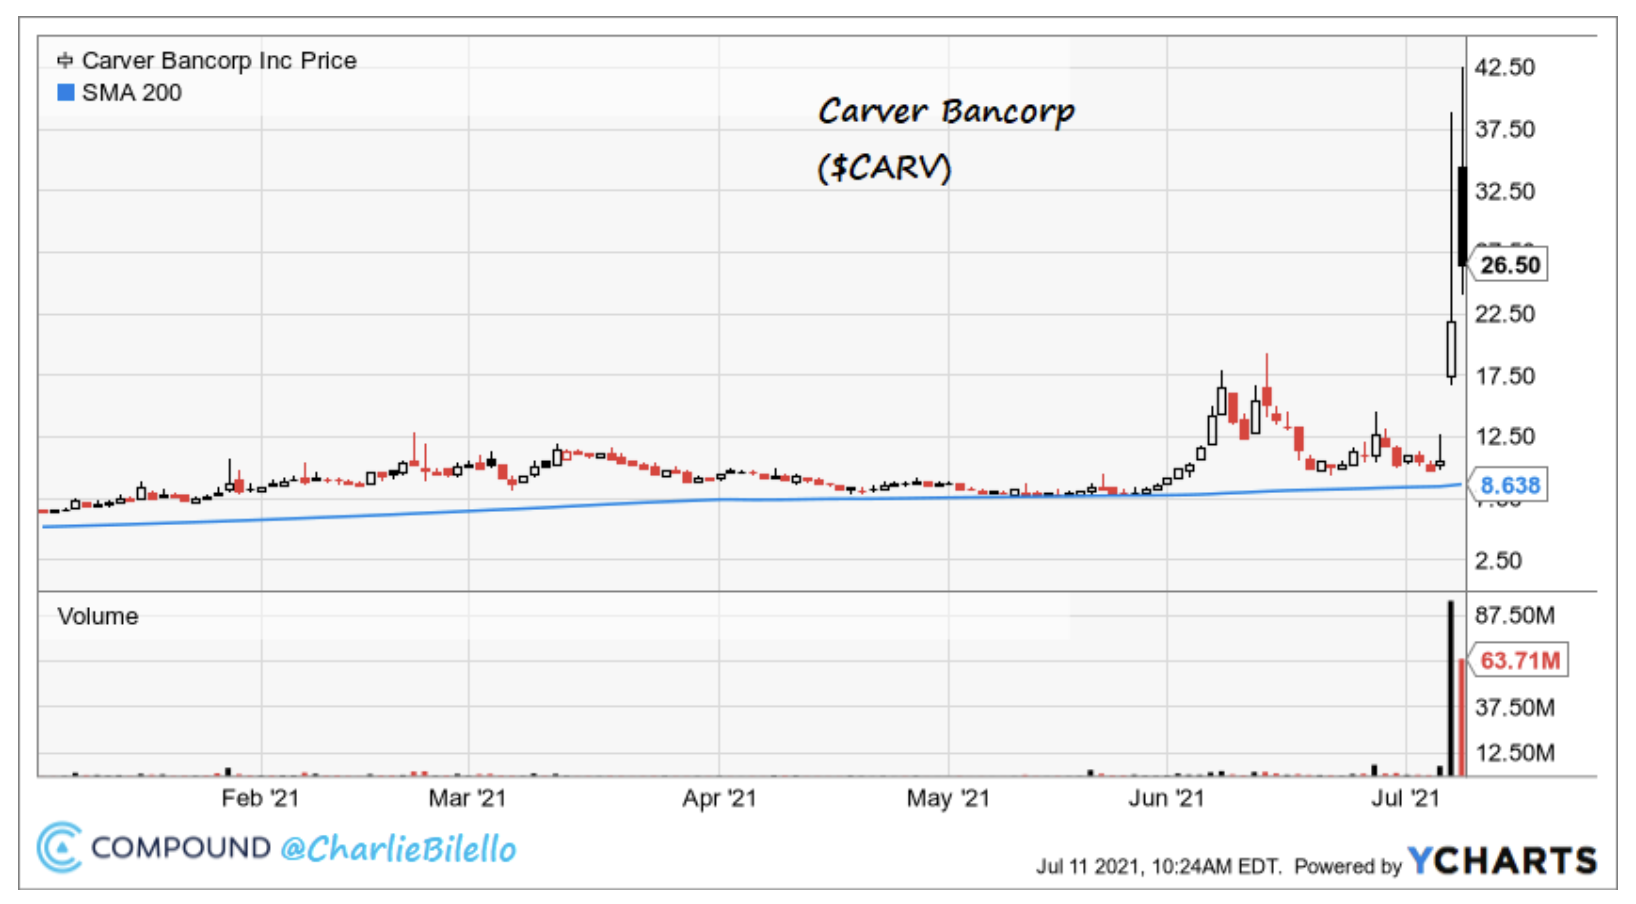Click the blue SMA 200 legend swatch
This screenshot has height=904, width=1636.
[x=66, y=92]
